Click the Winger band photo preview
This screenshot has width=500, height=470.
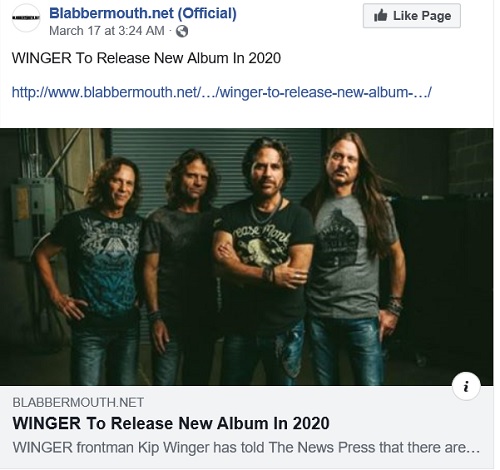click(x=246, y=257)
